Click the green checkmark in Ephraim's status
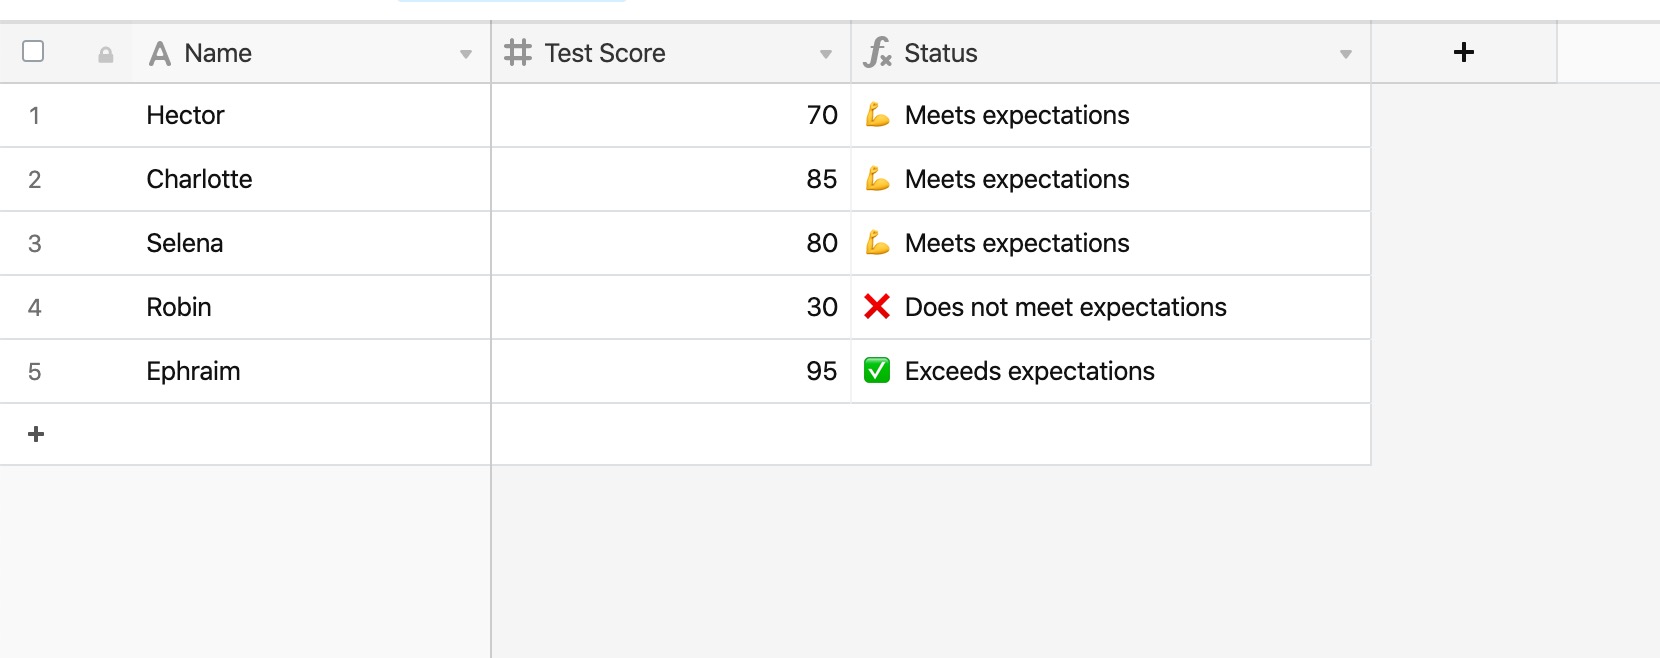 point(877,370)
